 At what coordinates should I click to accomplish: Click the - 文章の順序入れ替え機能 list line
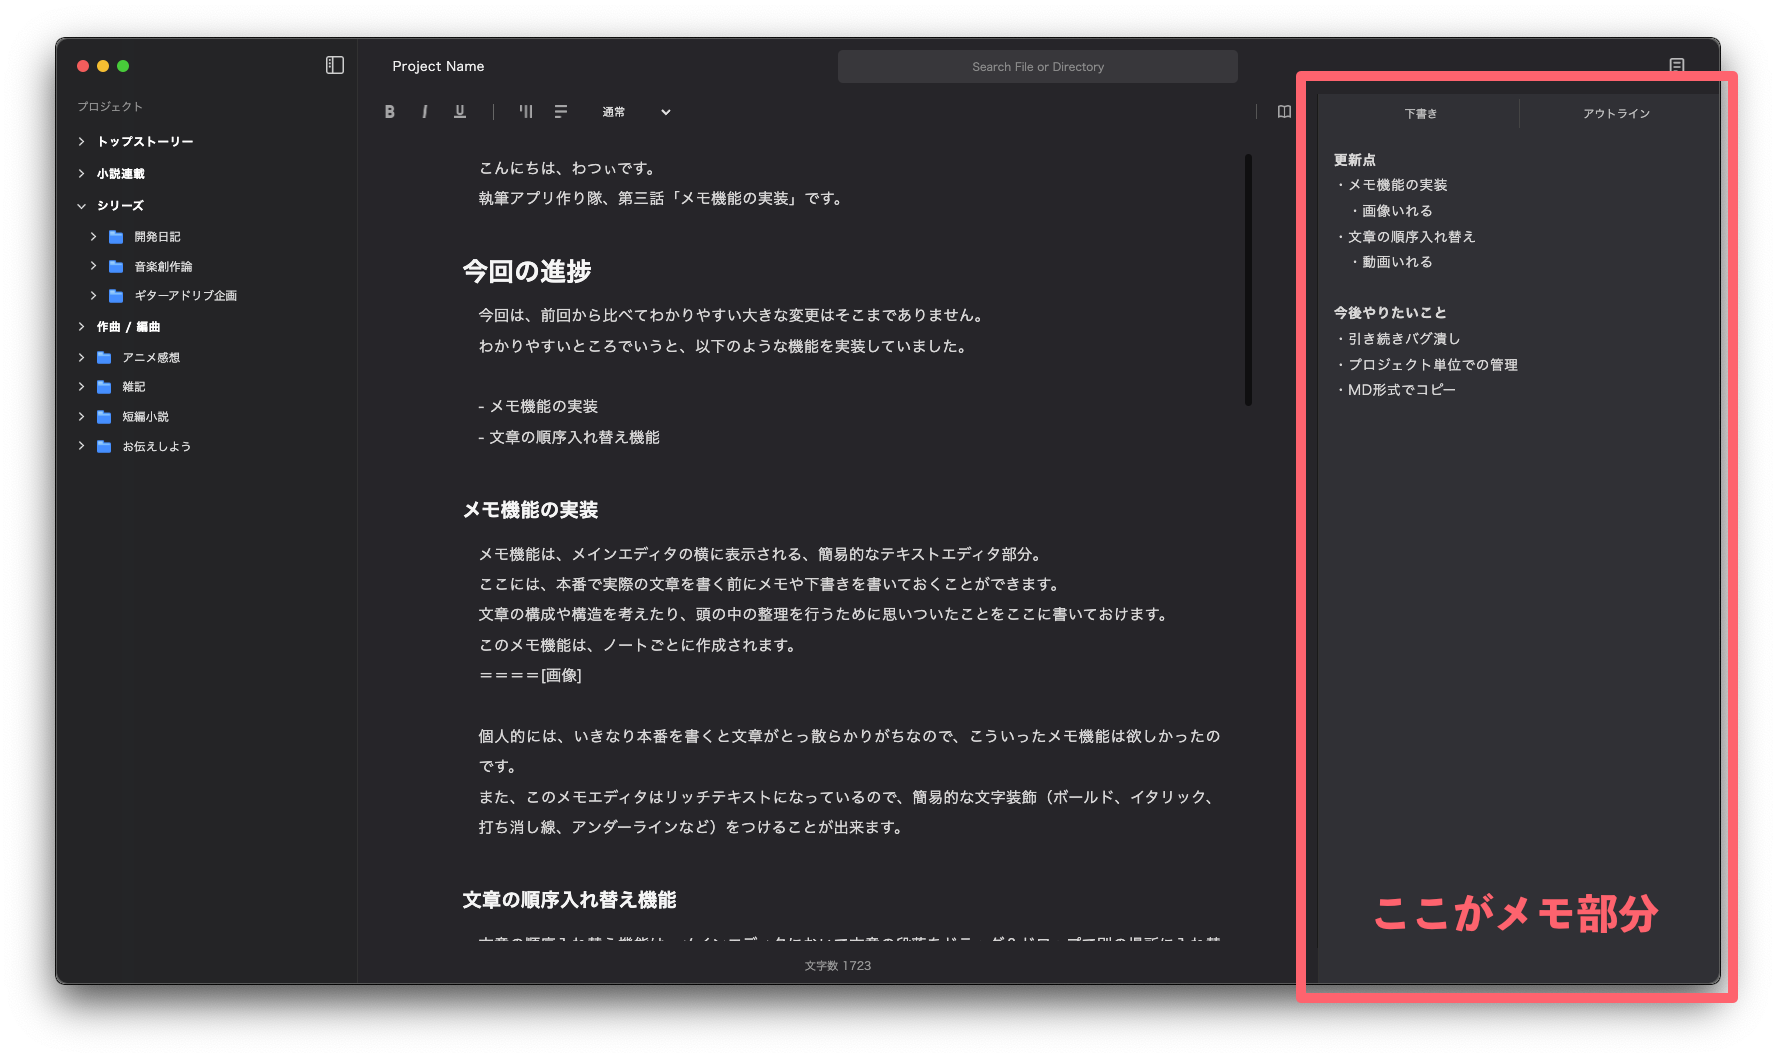(x=569, y=438)
